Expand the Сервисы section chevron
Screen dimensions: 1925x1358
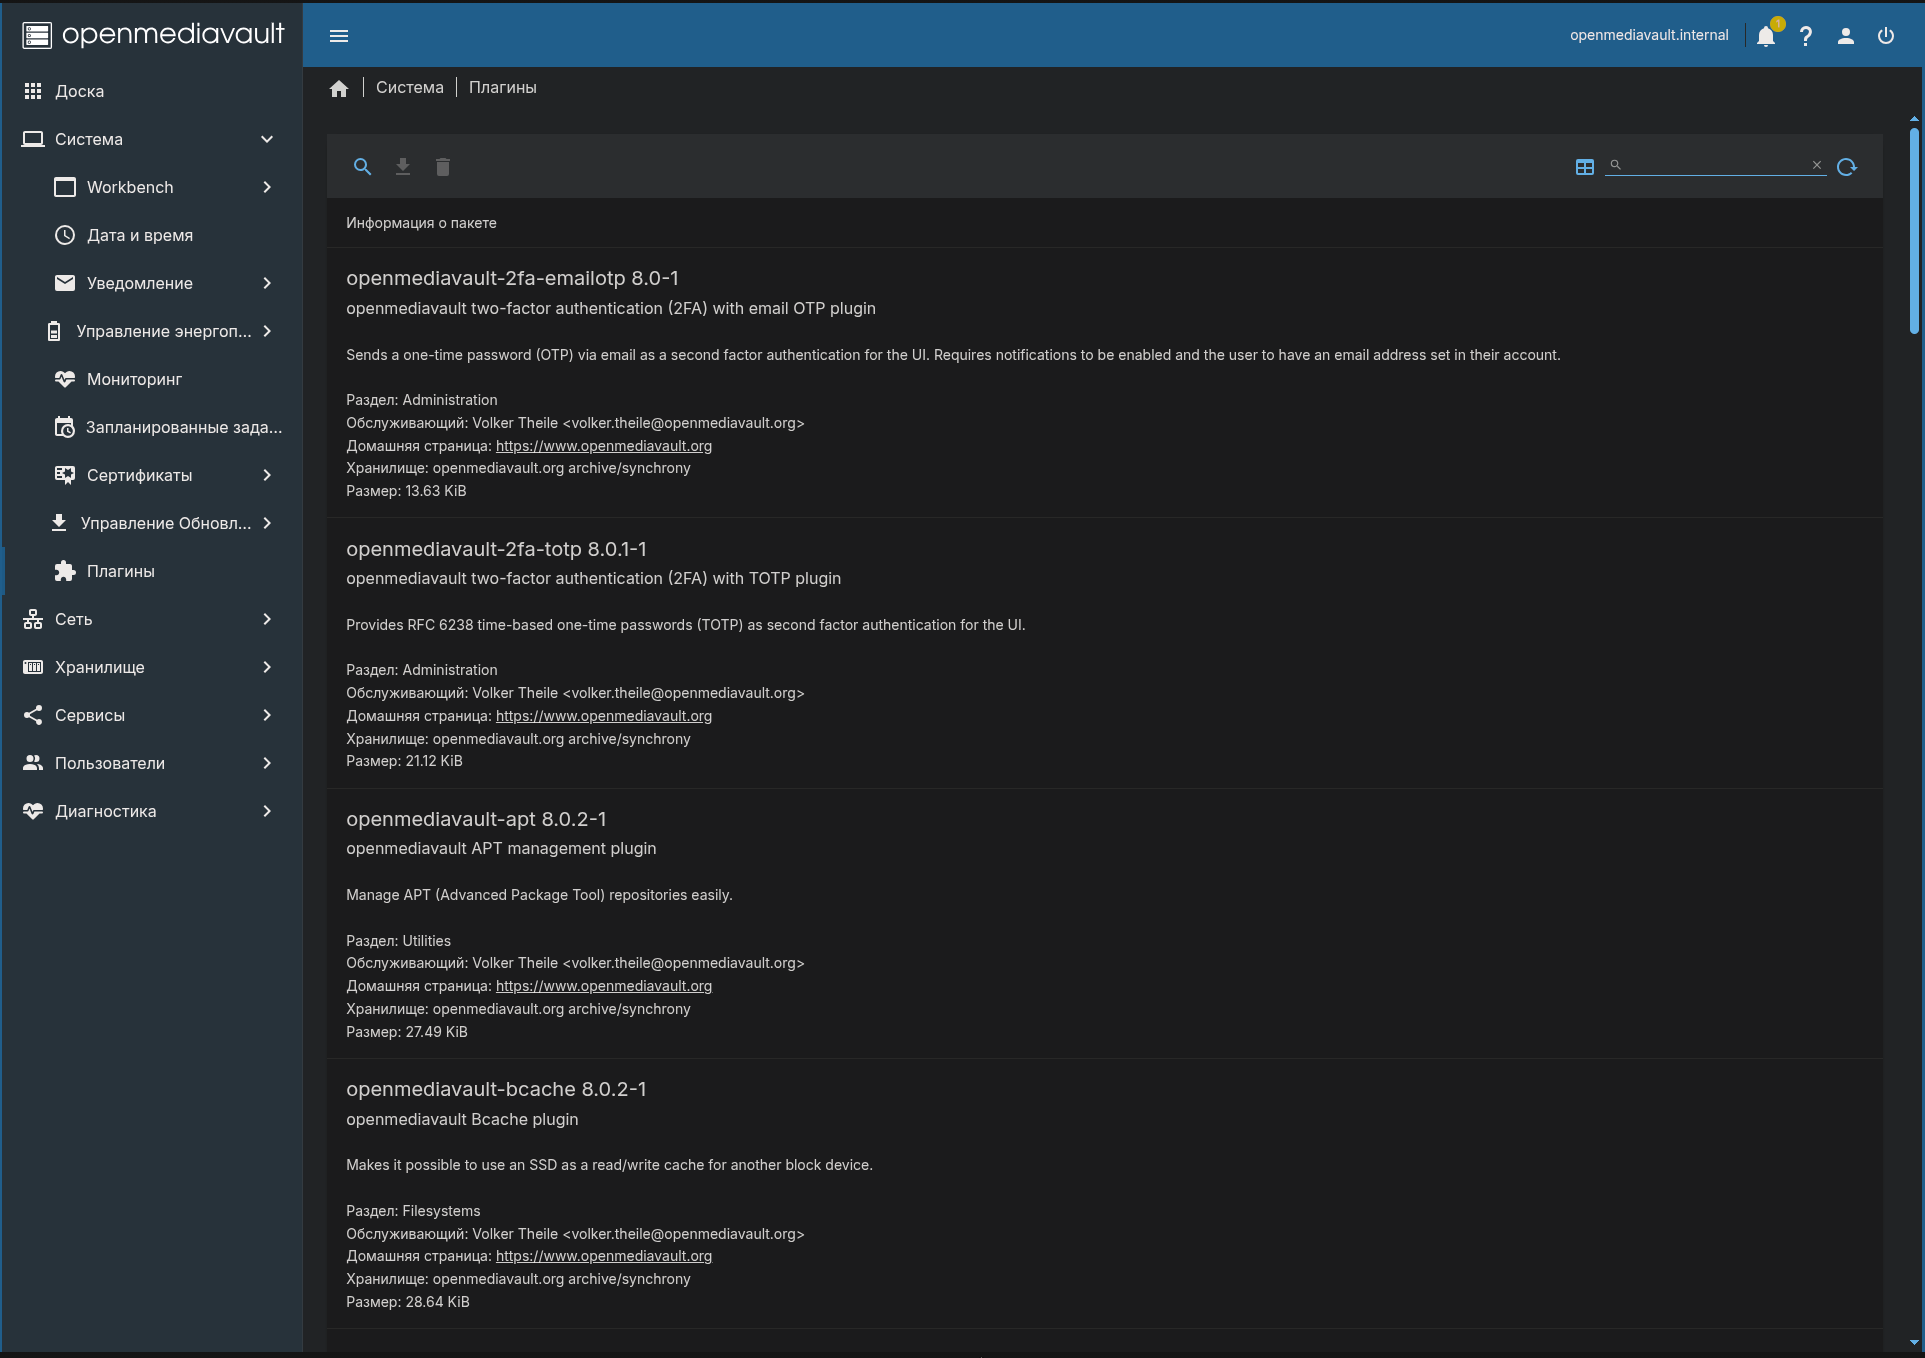click(x=267, y=715)
